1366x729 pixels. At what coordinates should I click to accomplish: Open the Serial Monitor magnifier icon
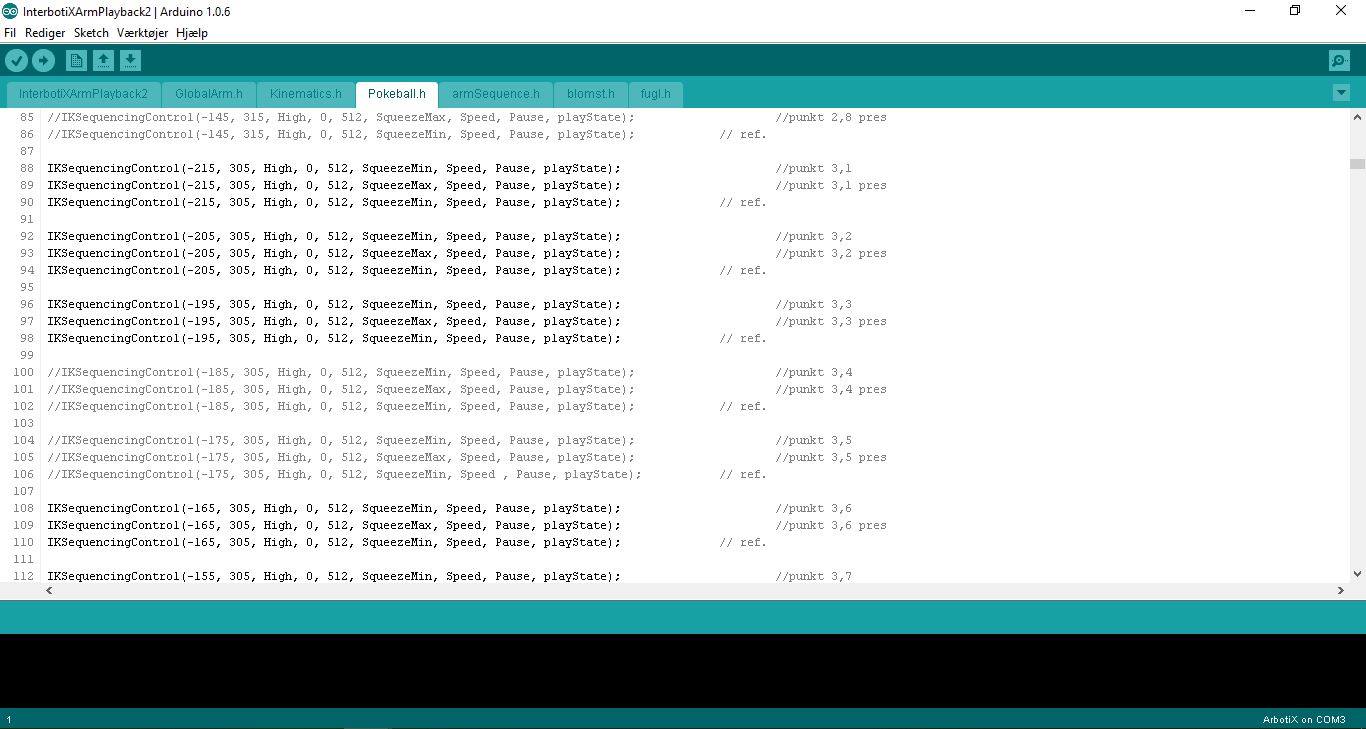pos(1339,61)
